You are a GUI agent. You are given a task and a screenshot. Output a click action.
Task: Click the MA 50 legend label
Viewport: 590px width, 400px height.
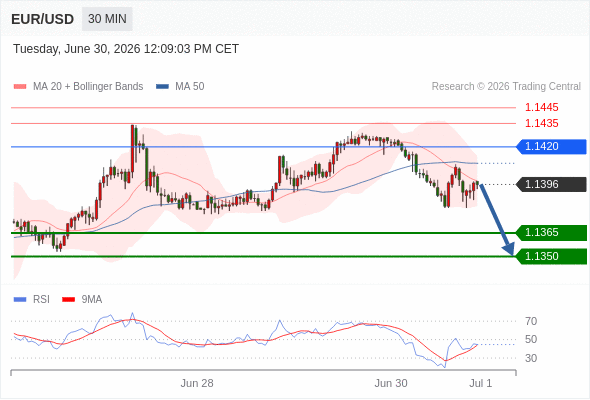coord(190,87)
